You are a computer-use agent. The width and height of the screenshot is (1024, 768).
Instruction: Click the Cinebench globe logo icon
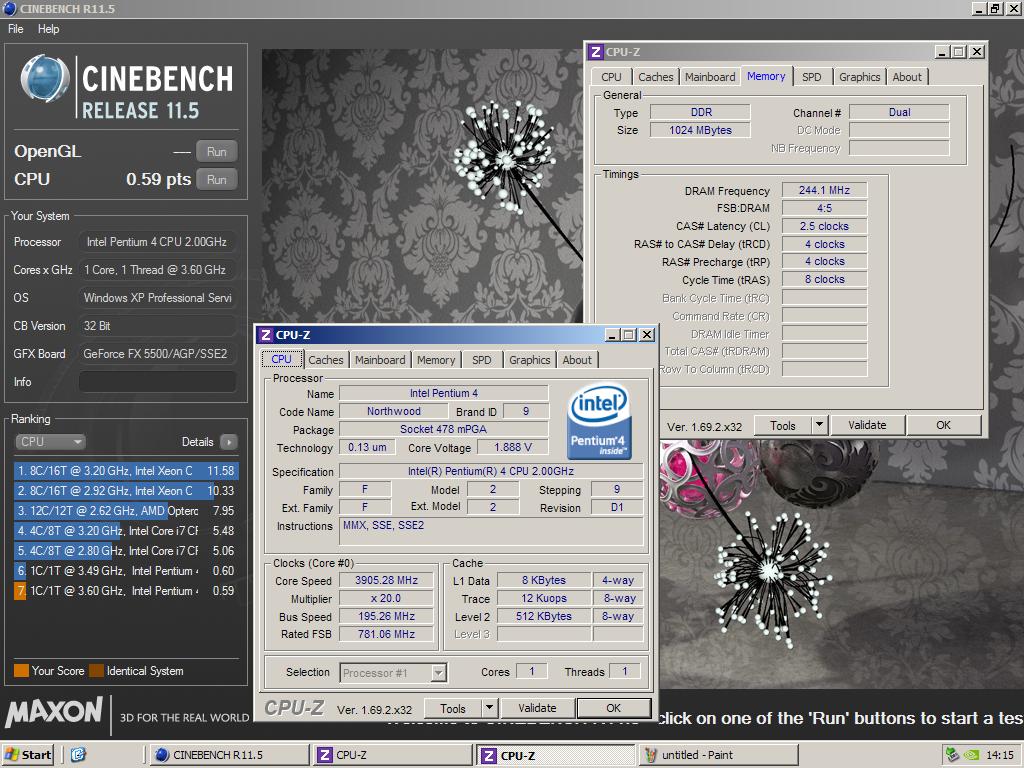45,78
